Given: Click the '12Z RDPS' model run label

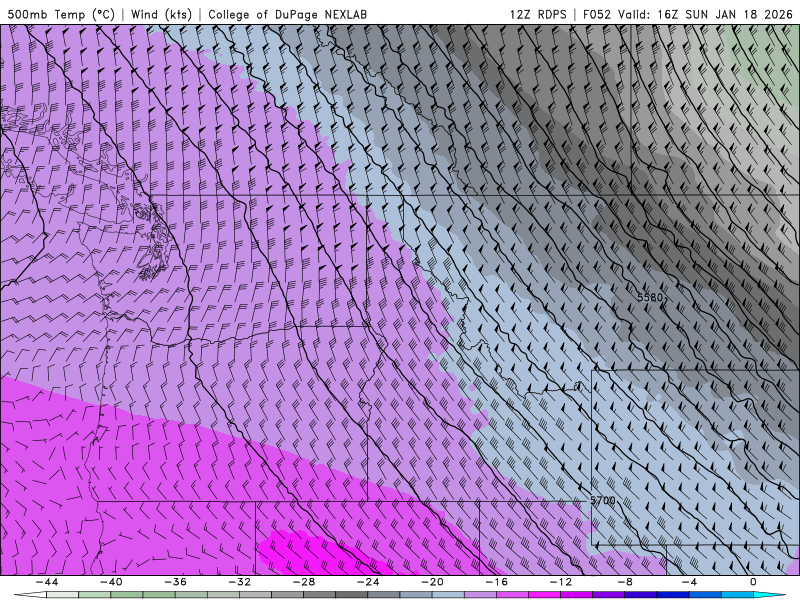Looking at the screenshot, I should pos(538,14).
